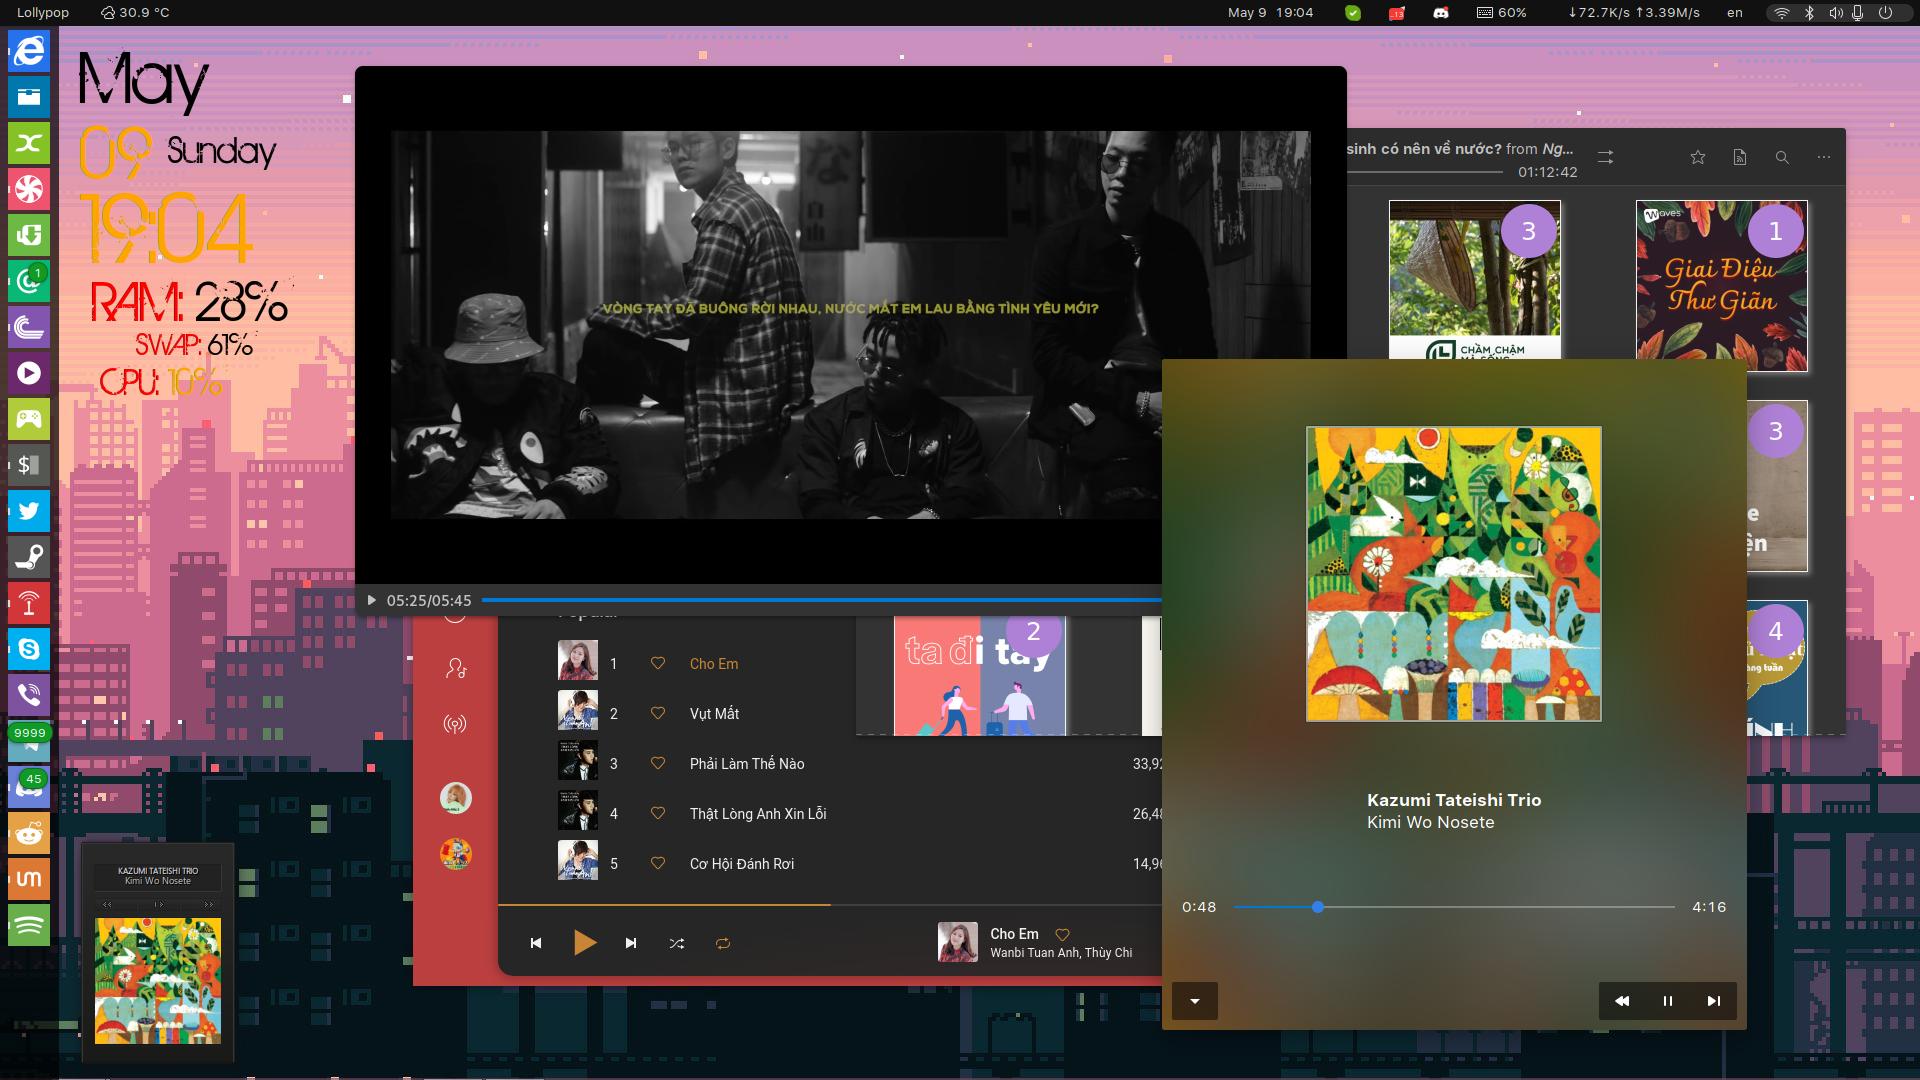
Task: Launch Steam from the dock
Action: point(29,557)
